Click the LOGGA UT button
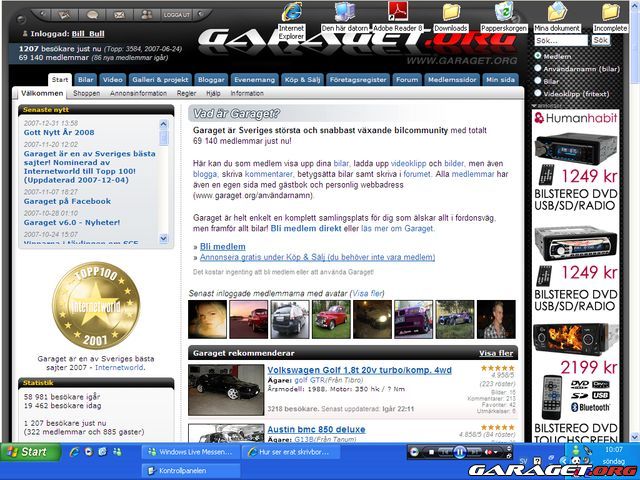Viewport: 640px width, 480px height. pyautogui.click(x=176, y=15)
